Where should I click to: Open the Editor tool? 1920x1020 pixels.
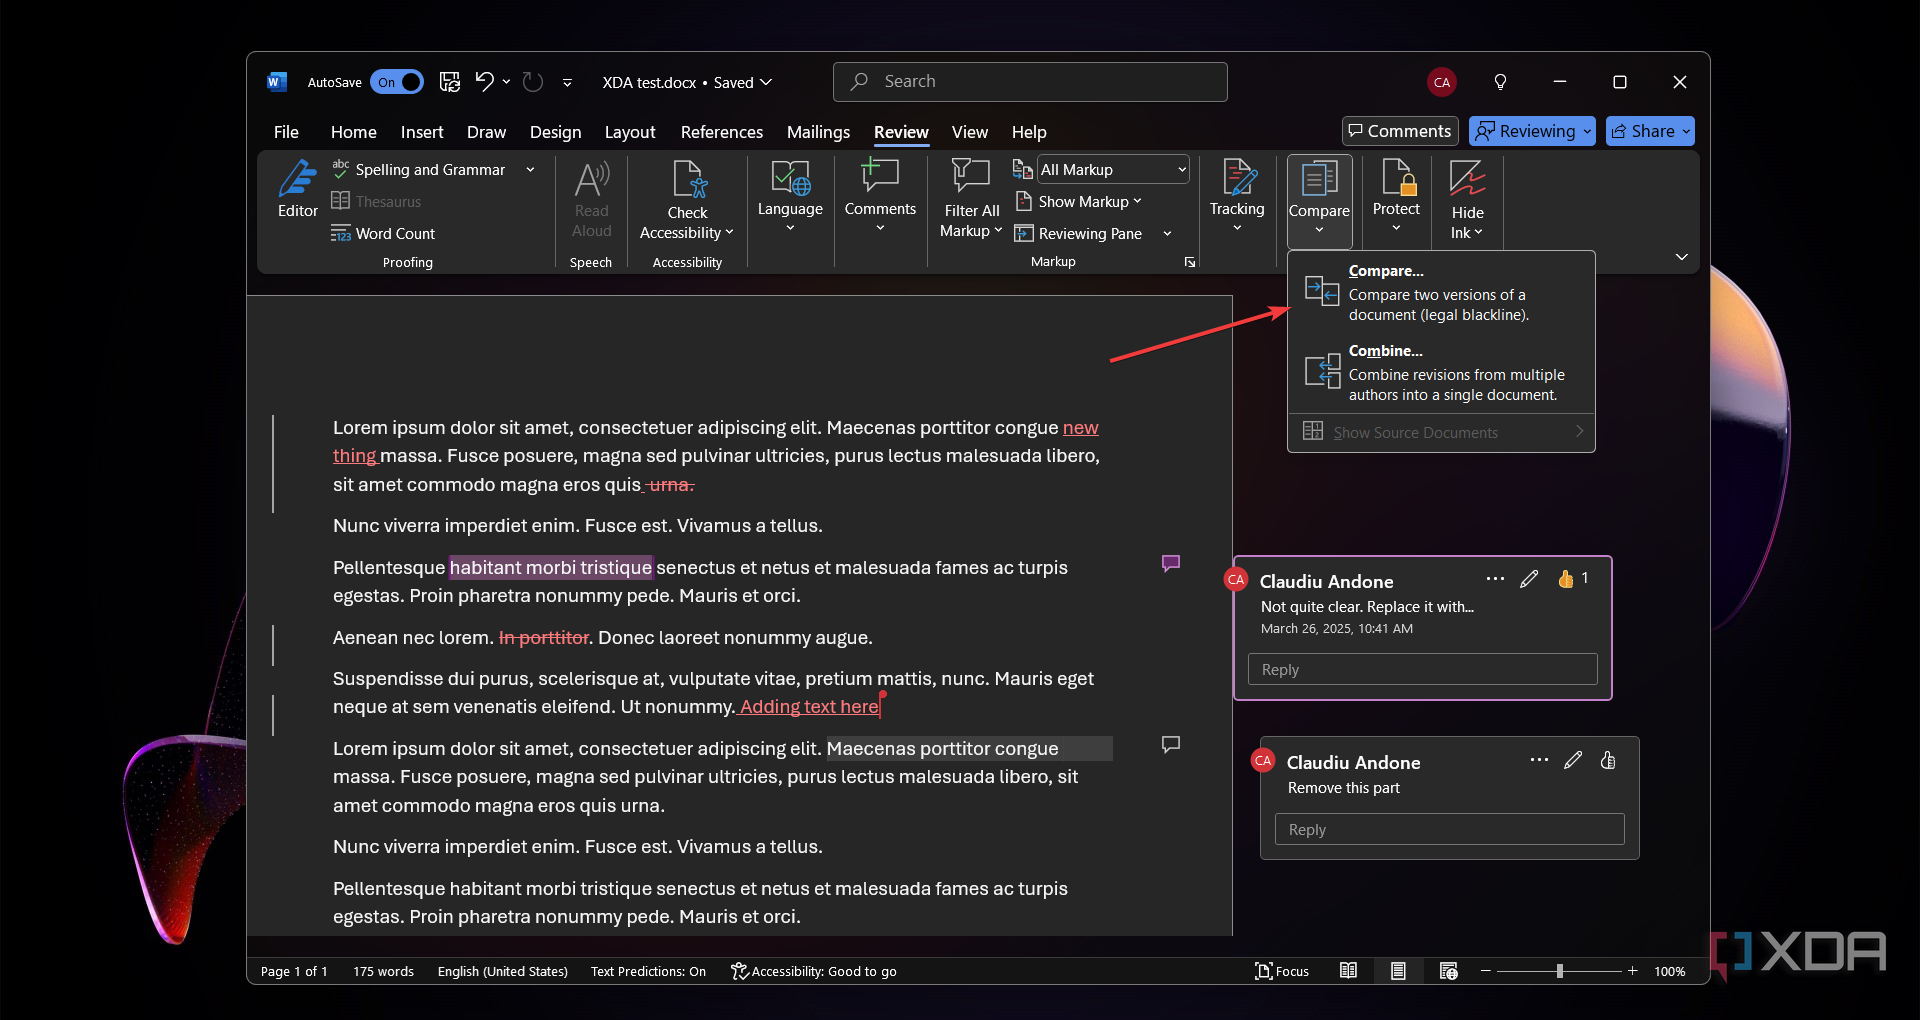tap(297, 189)
